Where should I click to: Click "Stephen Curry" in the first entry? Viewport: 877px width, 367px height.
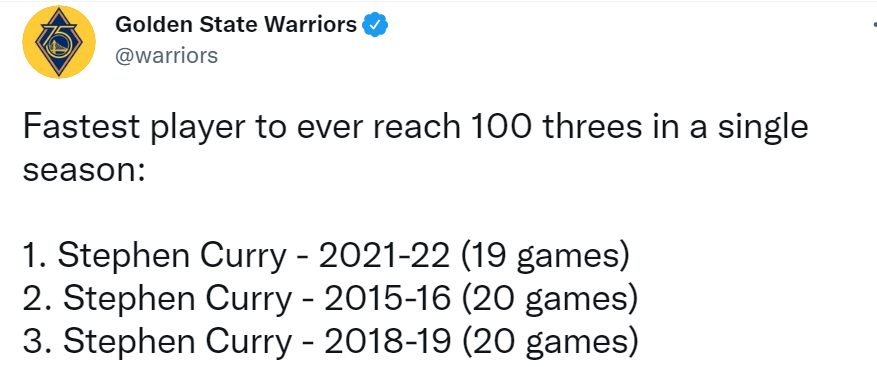tap(172, 258)
